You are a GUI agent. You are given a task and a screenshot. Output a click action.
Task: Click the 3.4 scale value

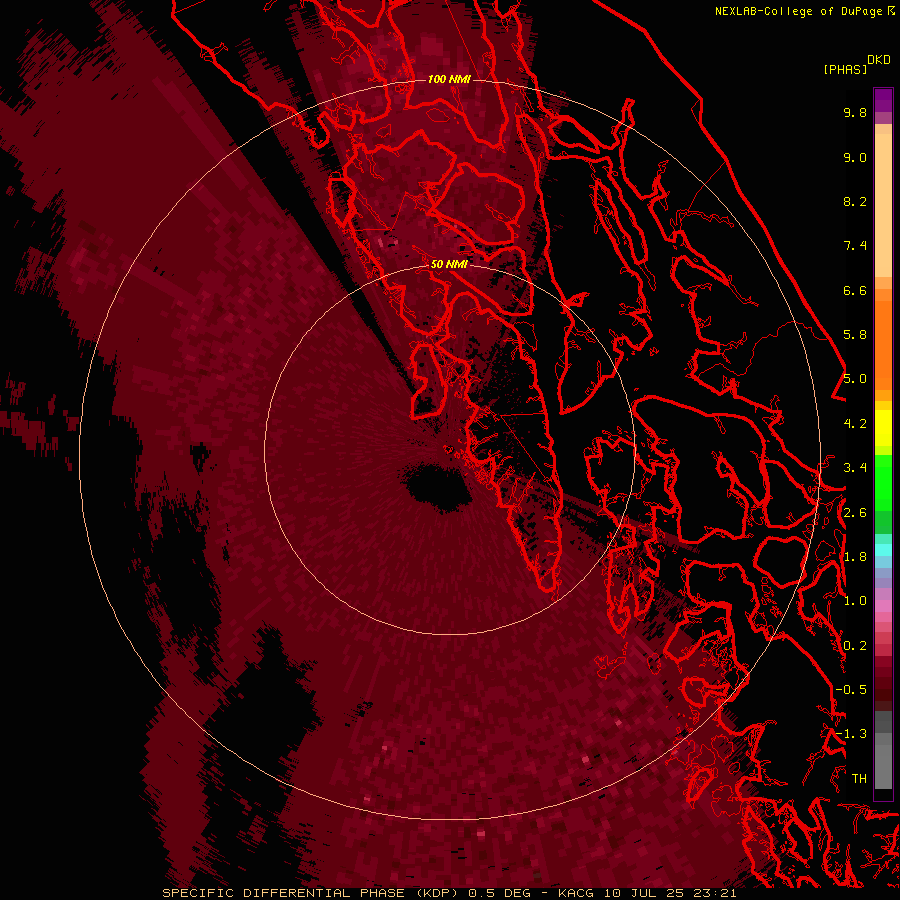[x=855, y=468]
